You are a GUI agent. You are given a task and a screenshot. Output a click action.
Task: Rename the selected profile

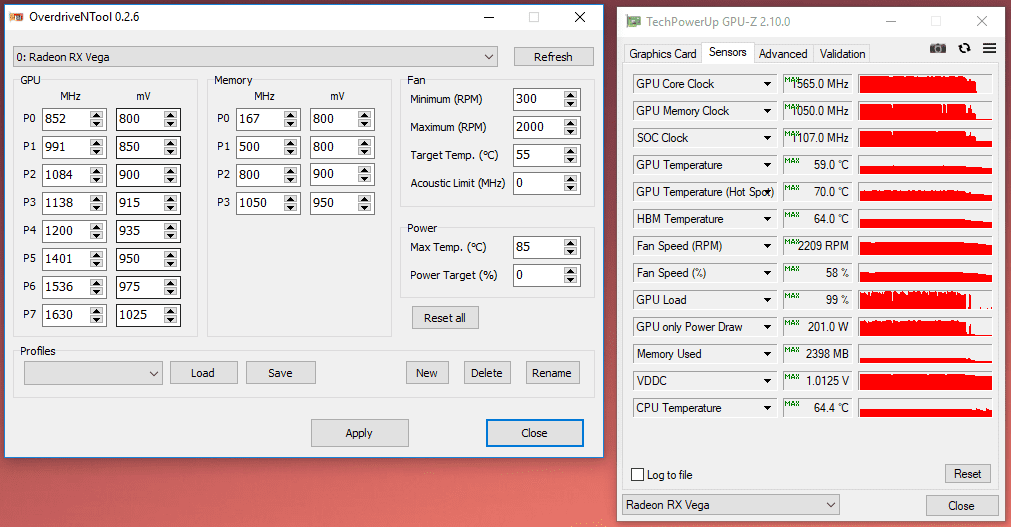[552, 373]
